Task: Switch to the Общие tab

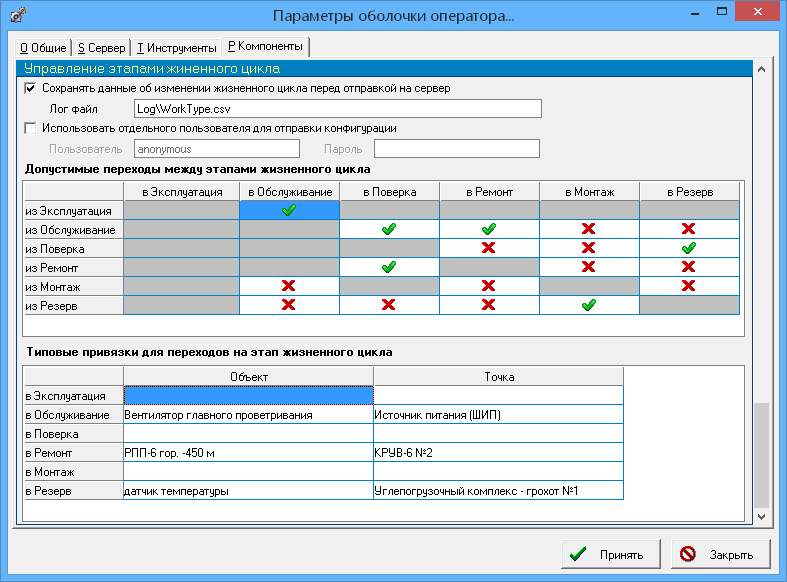Action: [43, 48]
